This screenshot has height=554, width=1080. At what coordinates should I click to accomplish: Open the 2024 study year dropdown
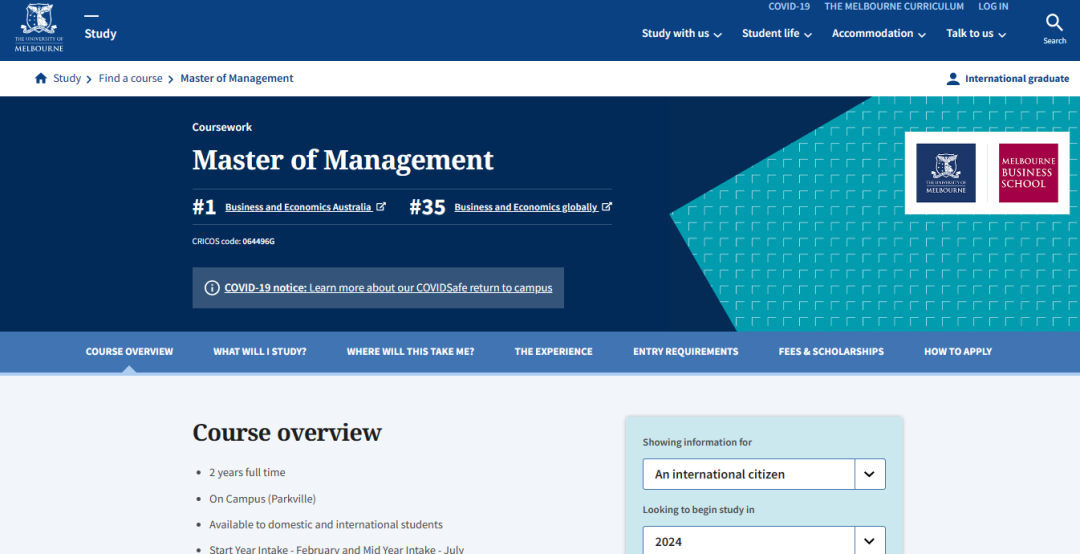coord(764,541)
